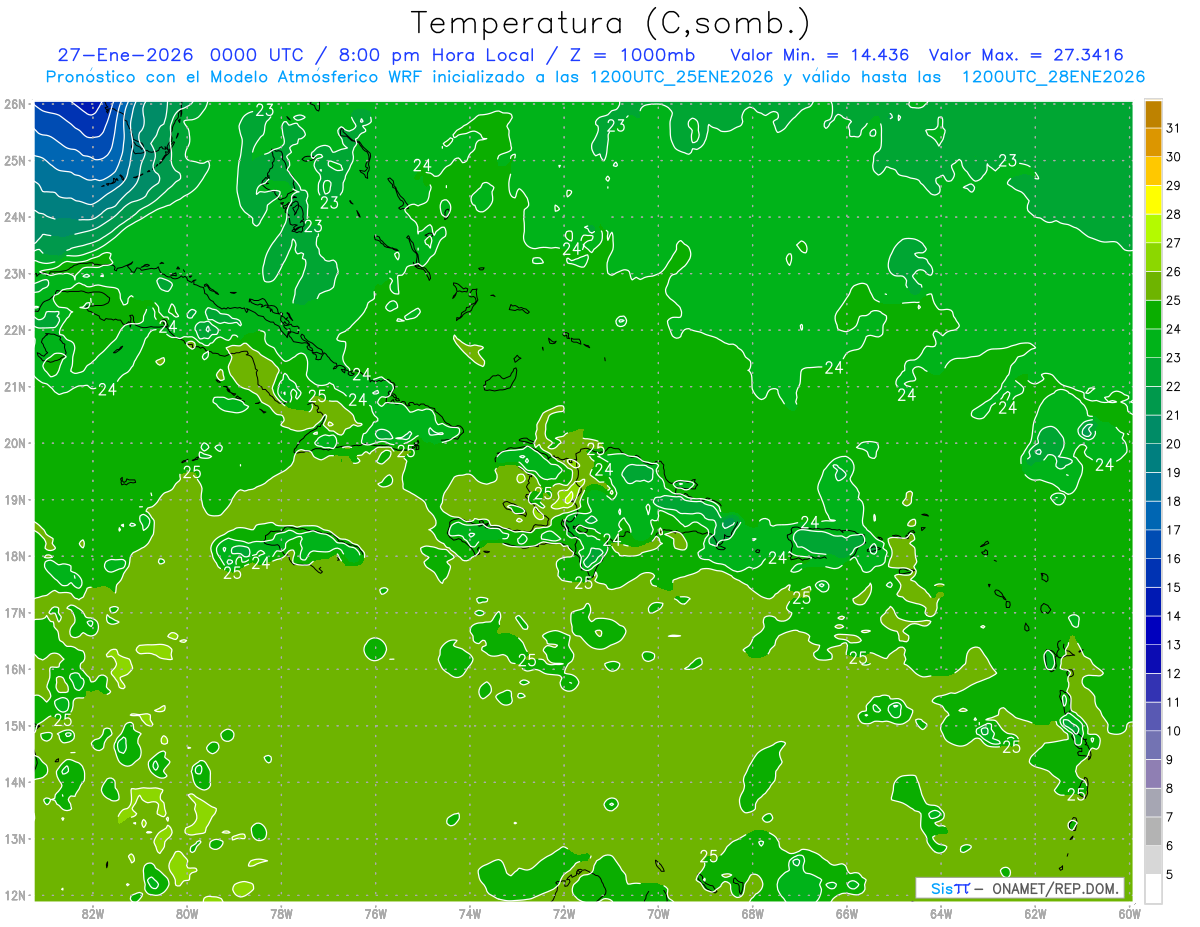Click the 25N latitude axis label
The width and height of the screenshot is (1200, 927).
pyautogui.click(x=14, y=160)
